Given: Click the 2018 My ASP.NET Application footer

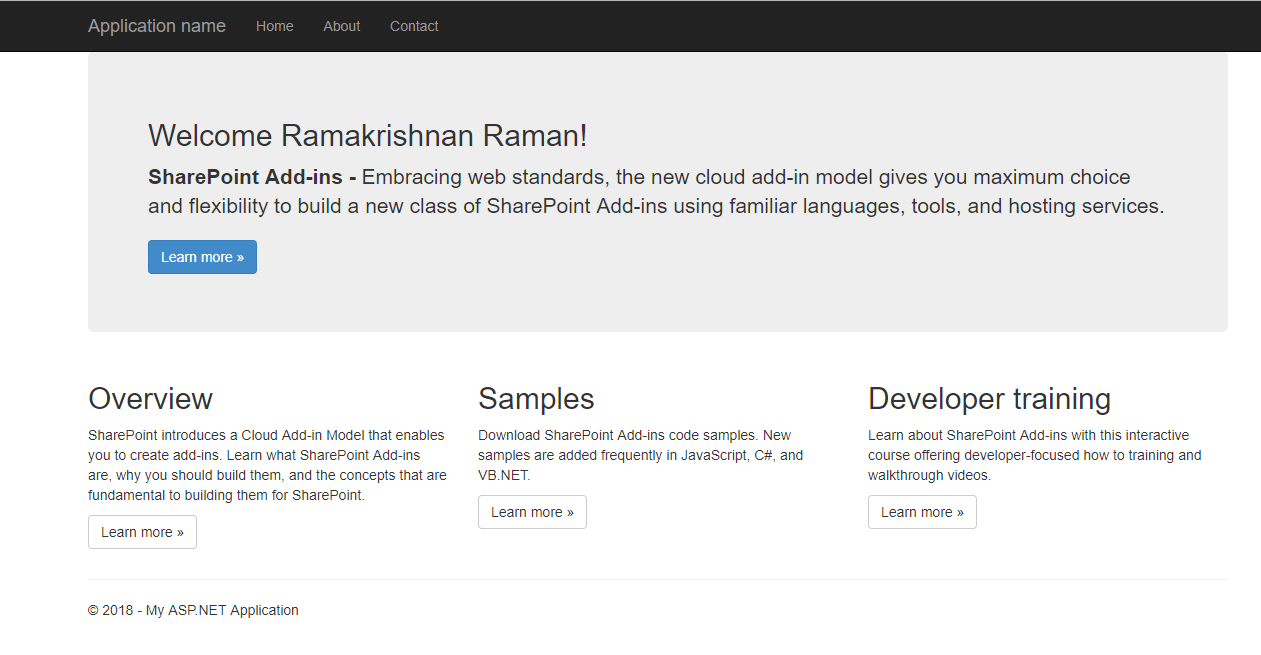Looking at the screenshot, I should coord(193,610).
